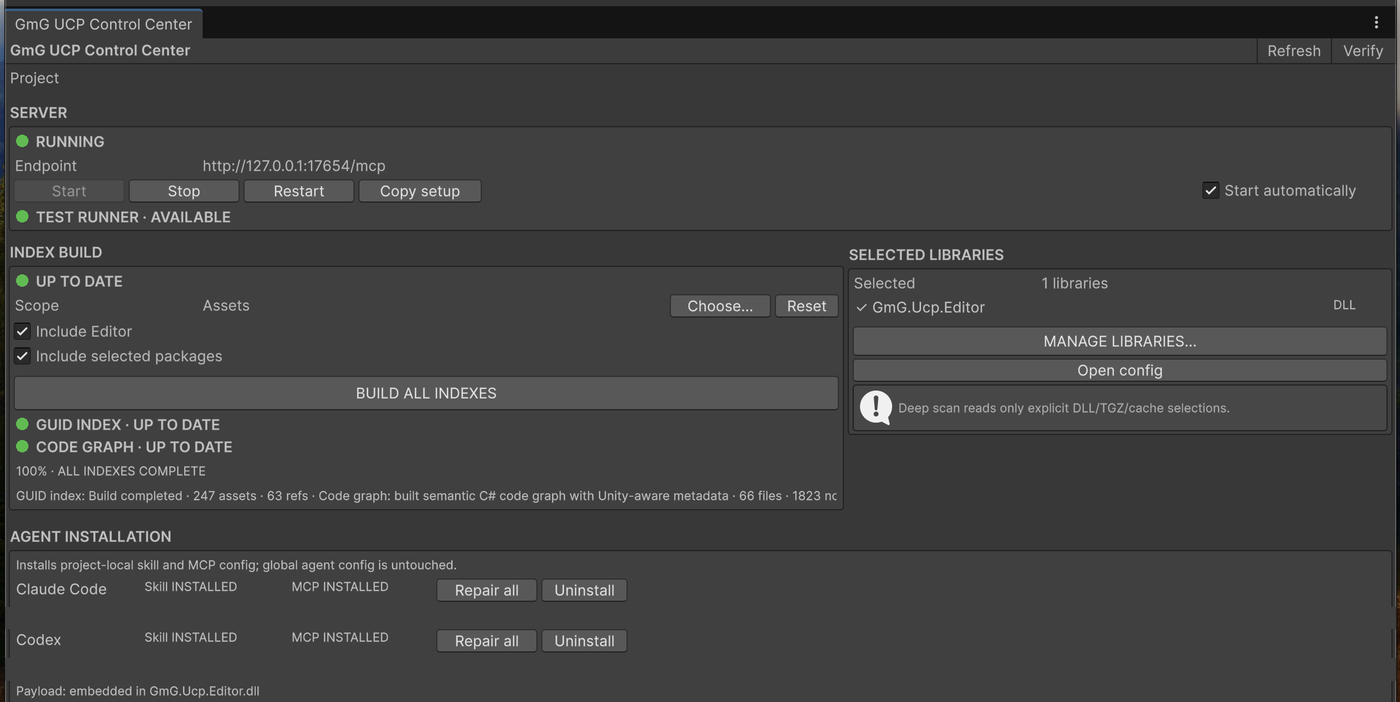Click the AGENT INSTALLATION heading
1400x702 pixels.
pos(91,537)
